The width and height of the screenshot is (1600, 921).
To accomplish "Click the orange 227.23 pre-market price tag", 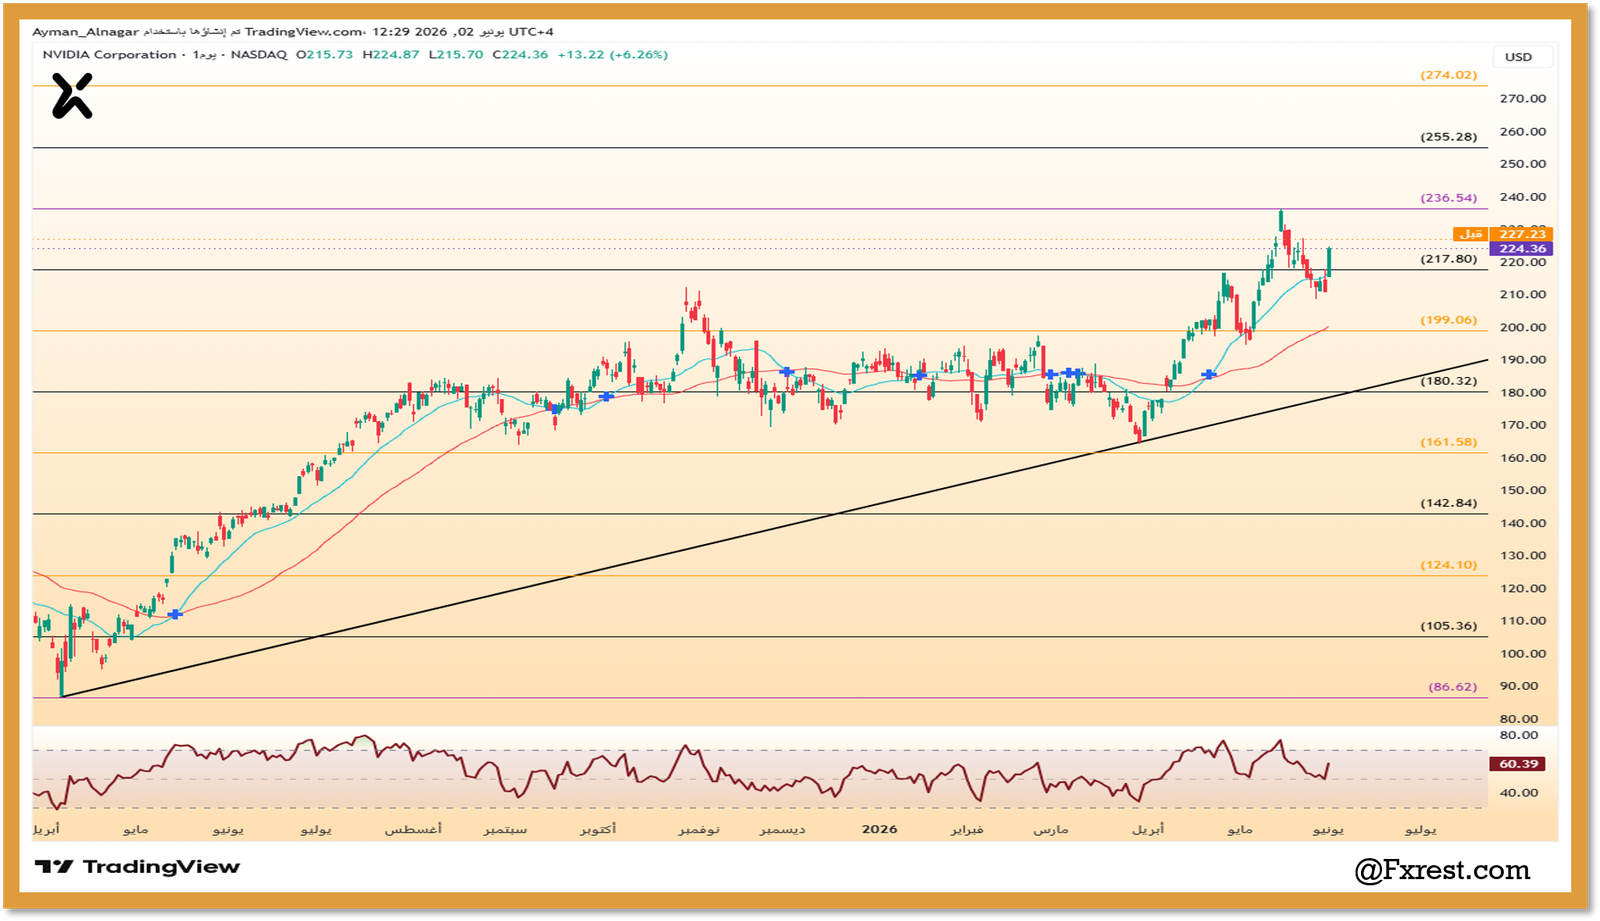I will (1522, 234).
